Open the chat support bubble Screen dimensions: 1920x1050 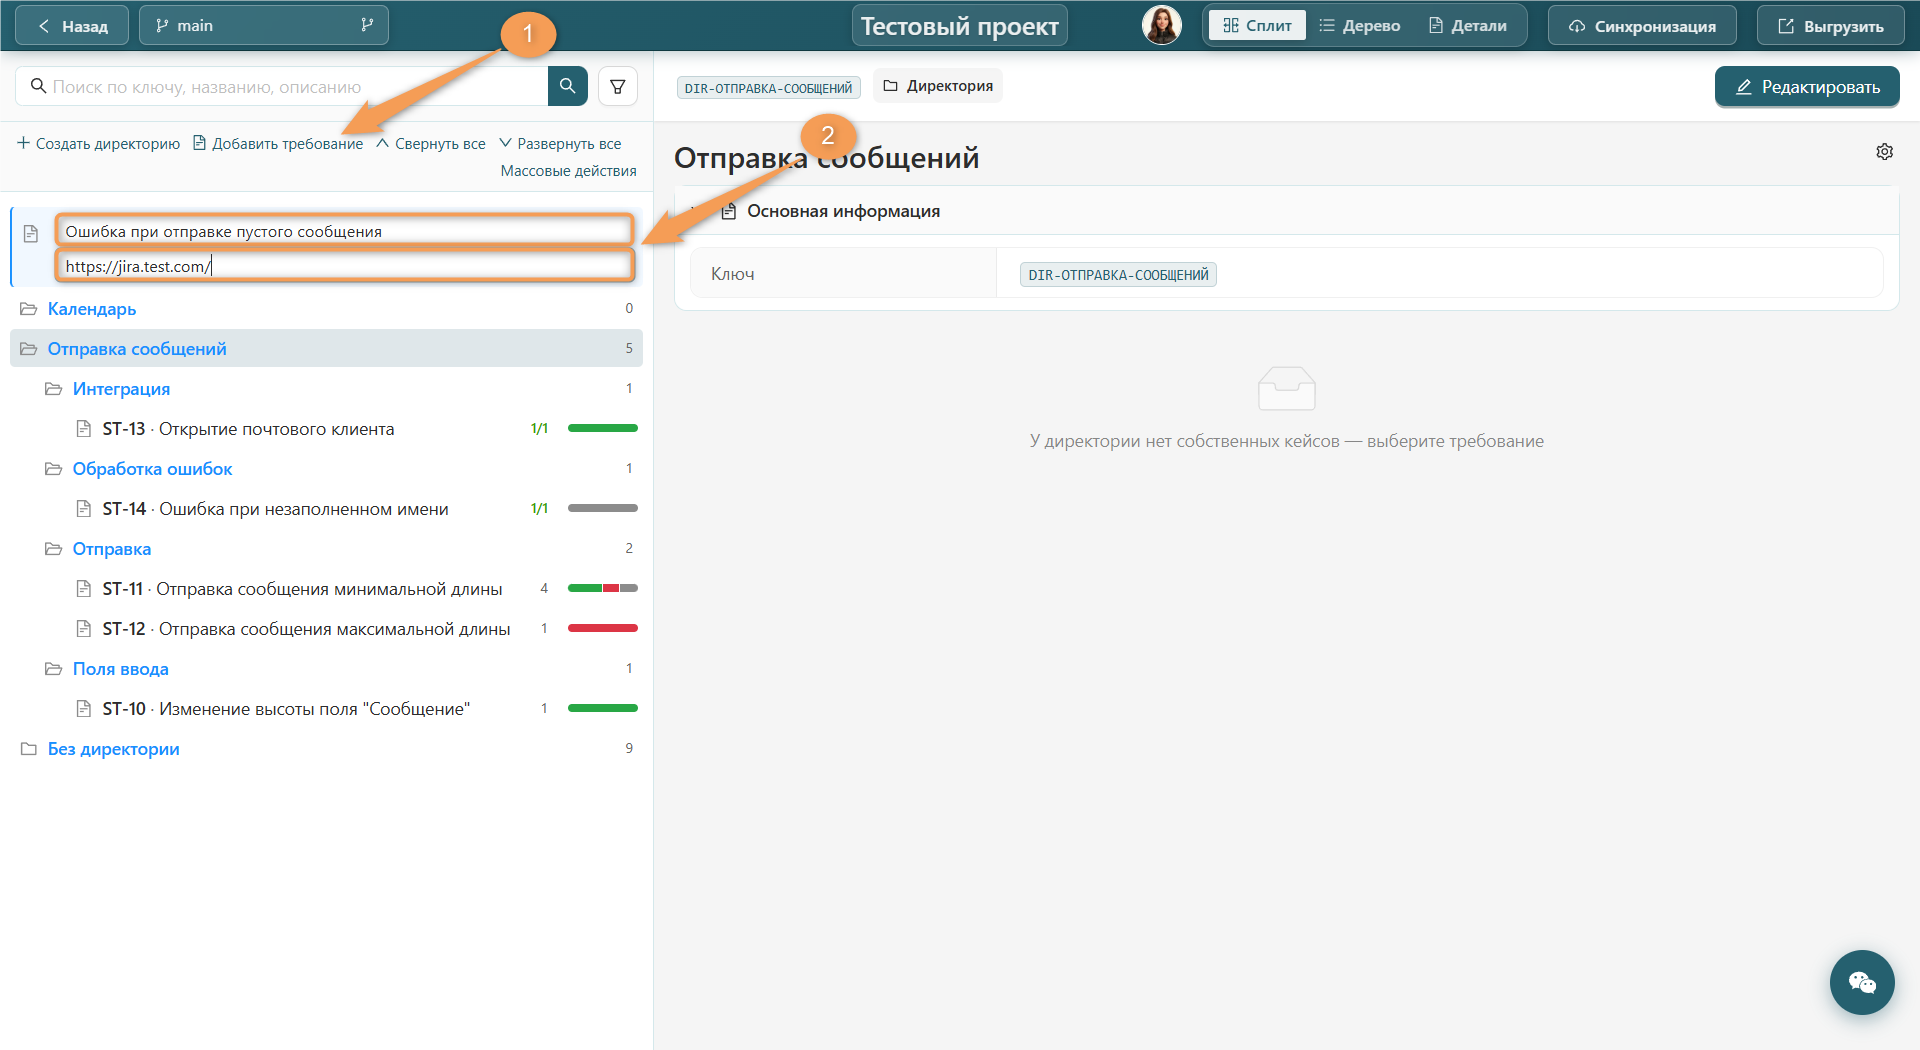(1862, 982)
